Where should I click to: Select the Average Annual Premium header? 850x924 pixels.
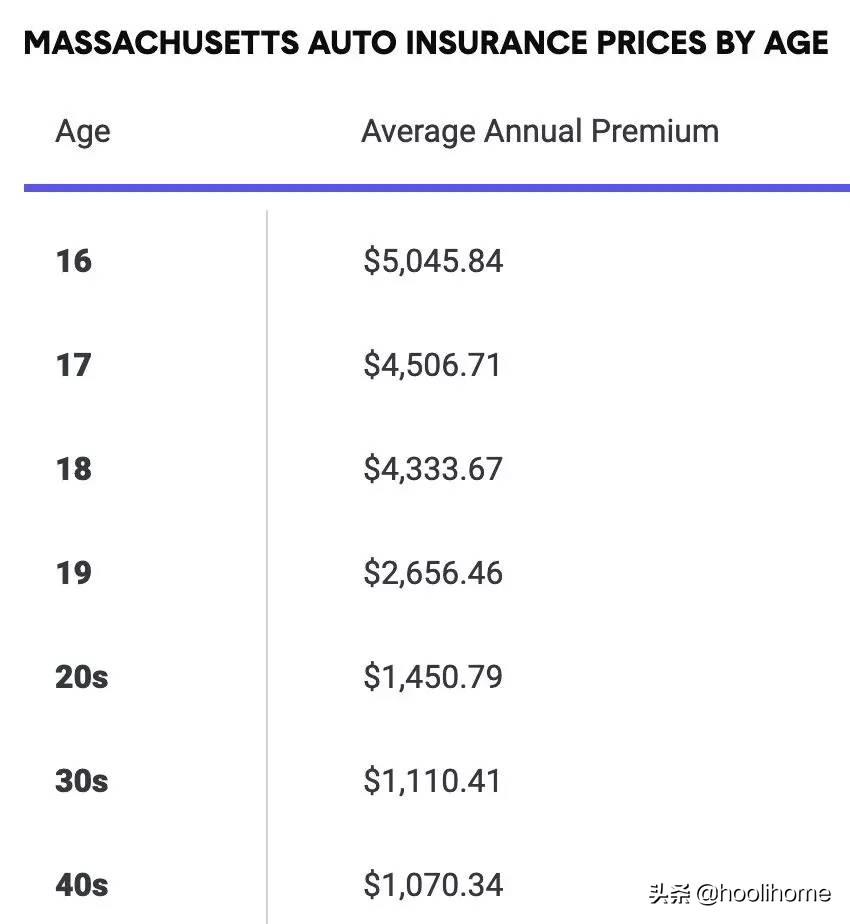pos(539,132)
